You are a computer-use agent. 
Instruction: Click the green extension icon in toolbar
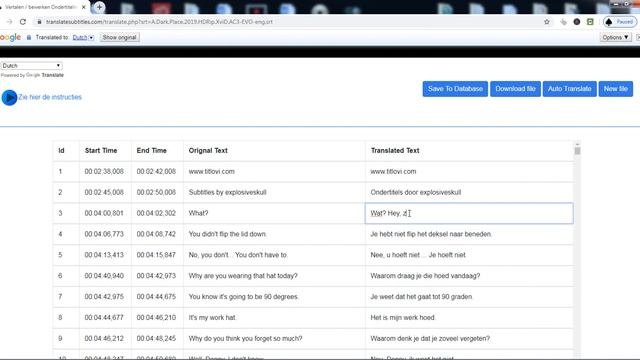click(x=590, y=22)
